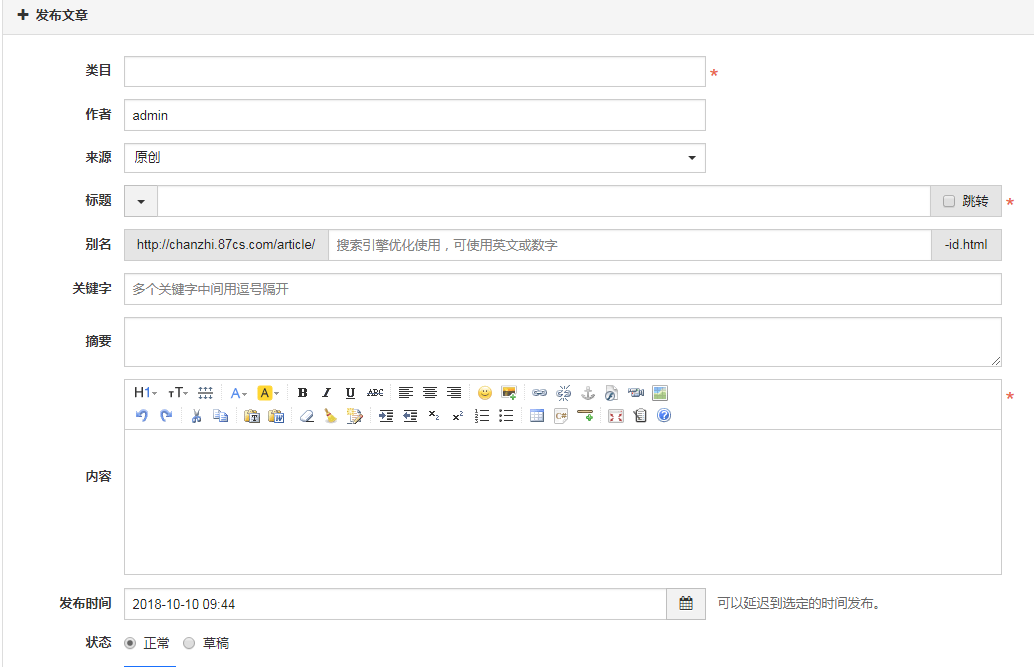The image size is (1034, 667).
Task: Insert an emoticon smiley
Action: tap(485, 393)
